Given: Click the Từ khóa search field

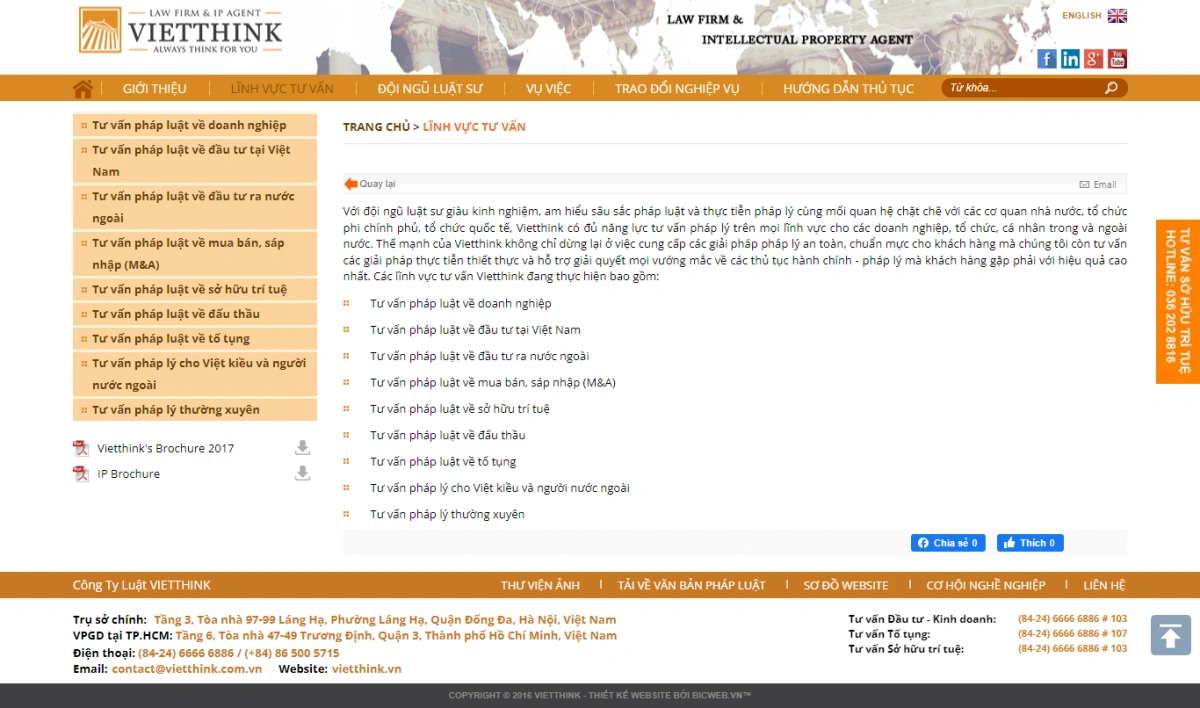Looking at the screenshot, I should pos(1024,88).
